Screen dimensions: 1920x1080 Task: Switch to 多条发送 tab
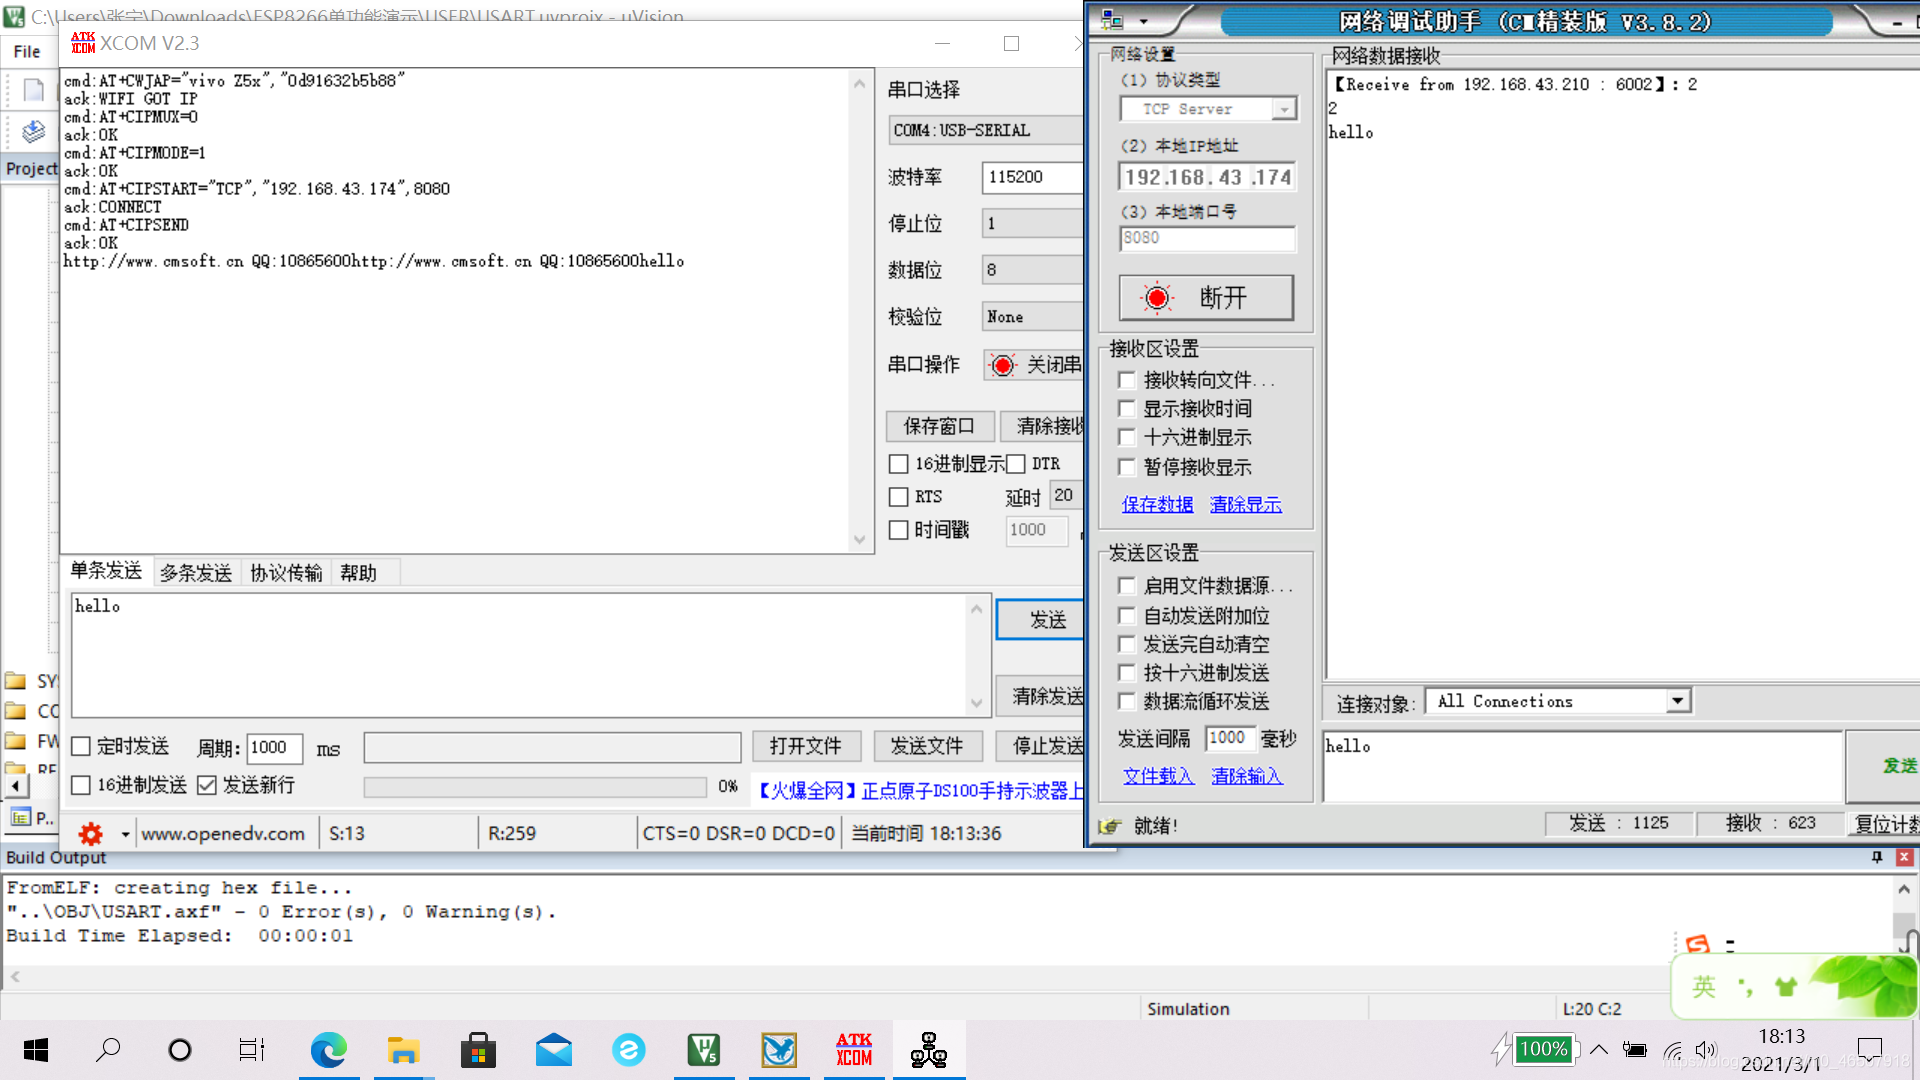196,573
